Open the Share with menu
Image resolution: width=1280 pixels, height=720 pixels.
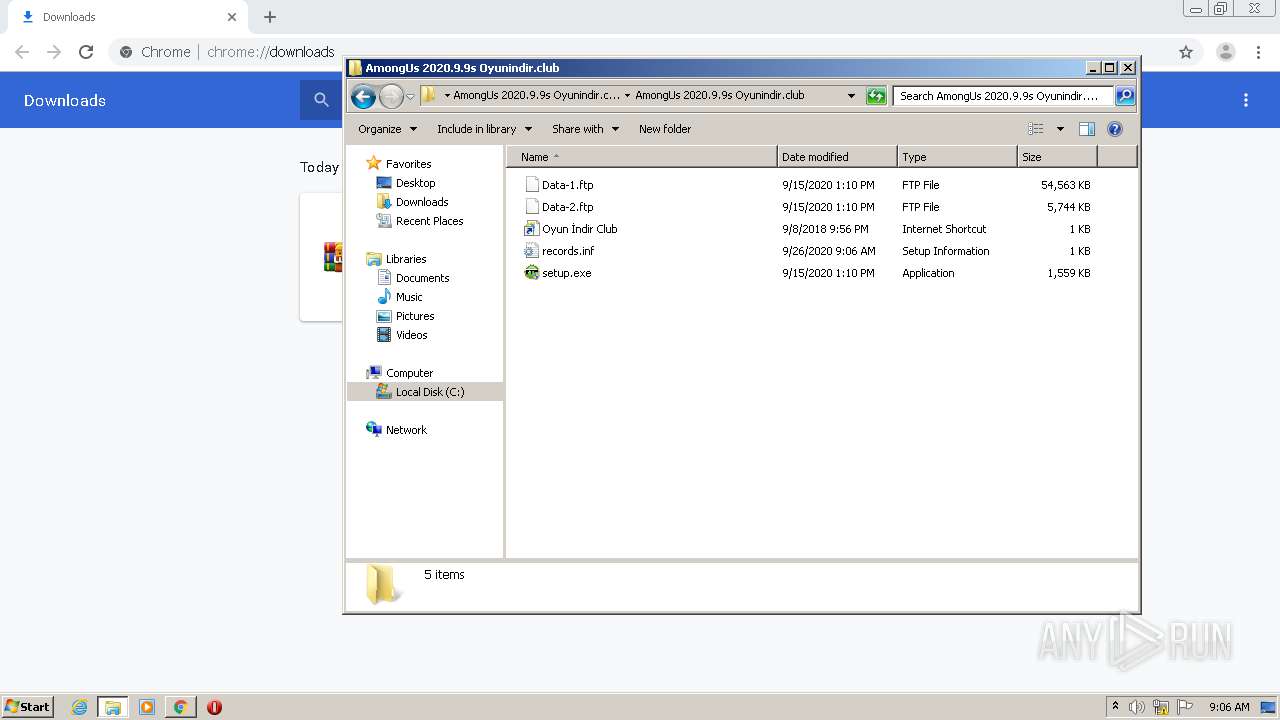click(x=585, y=129)
